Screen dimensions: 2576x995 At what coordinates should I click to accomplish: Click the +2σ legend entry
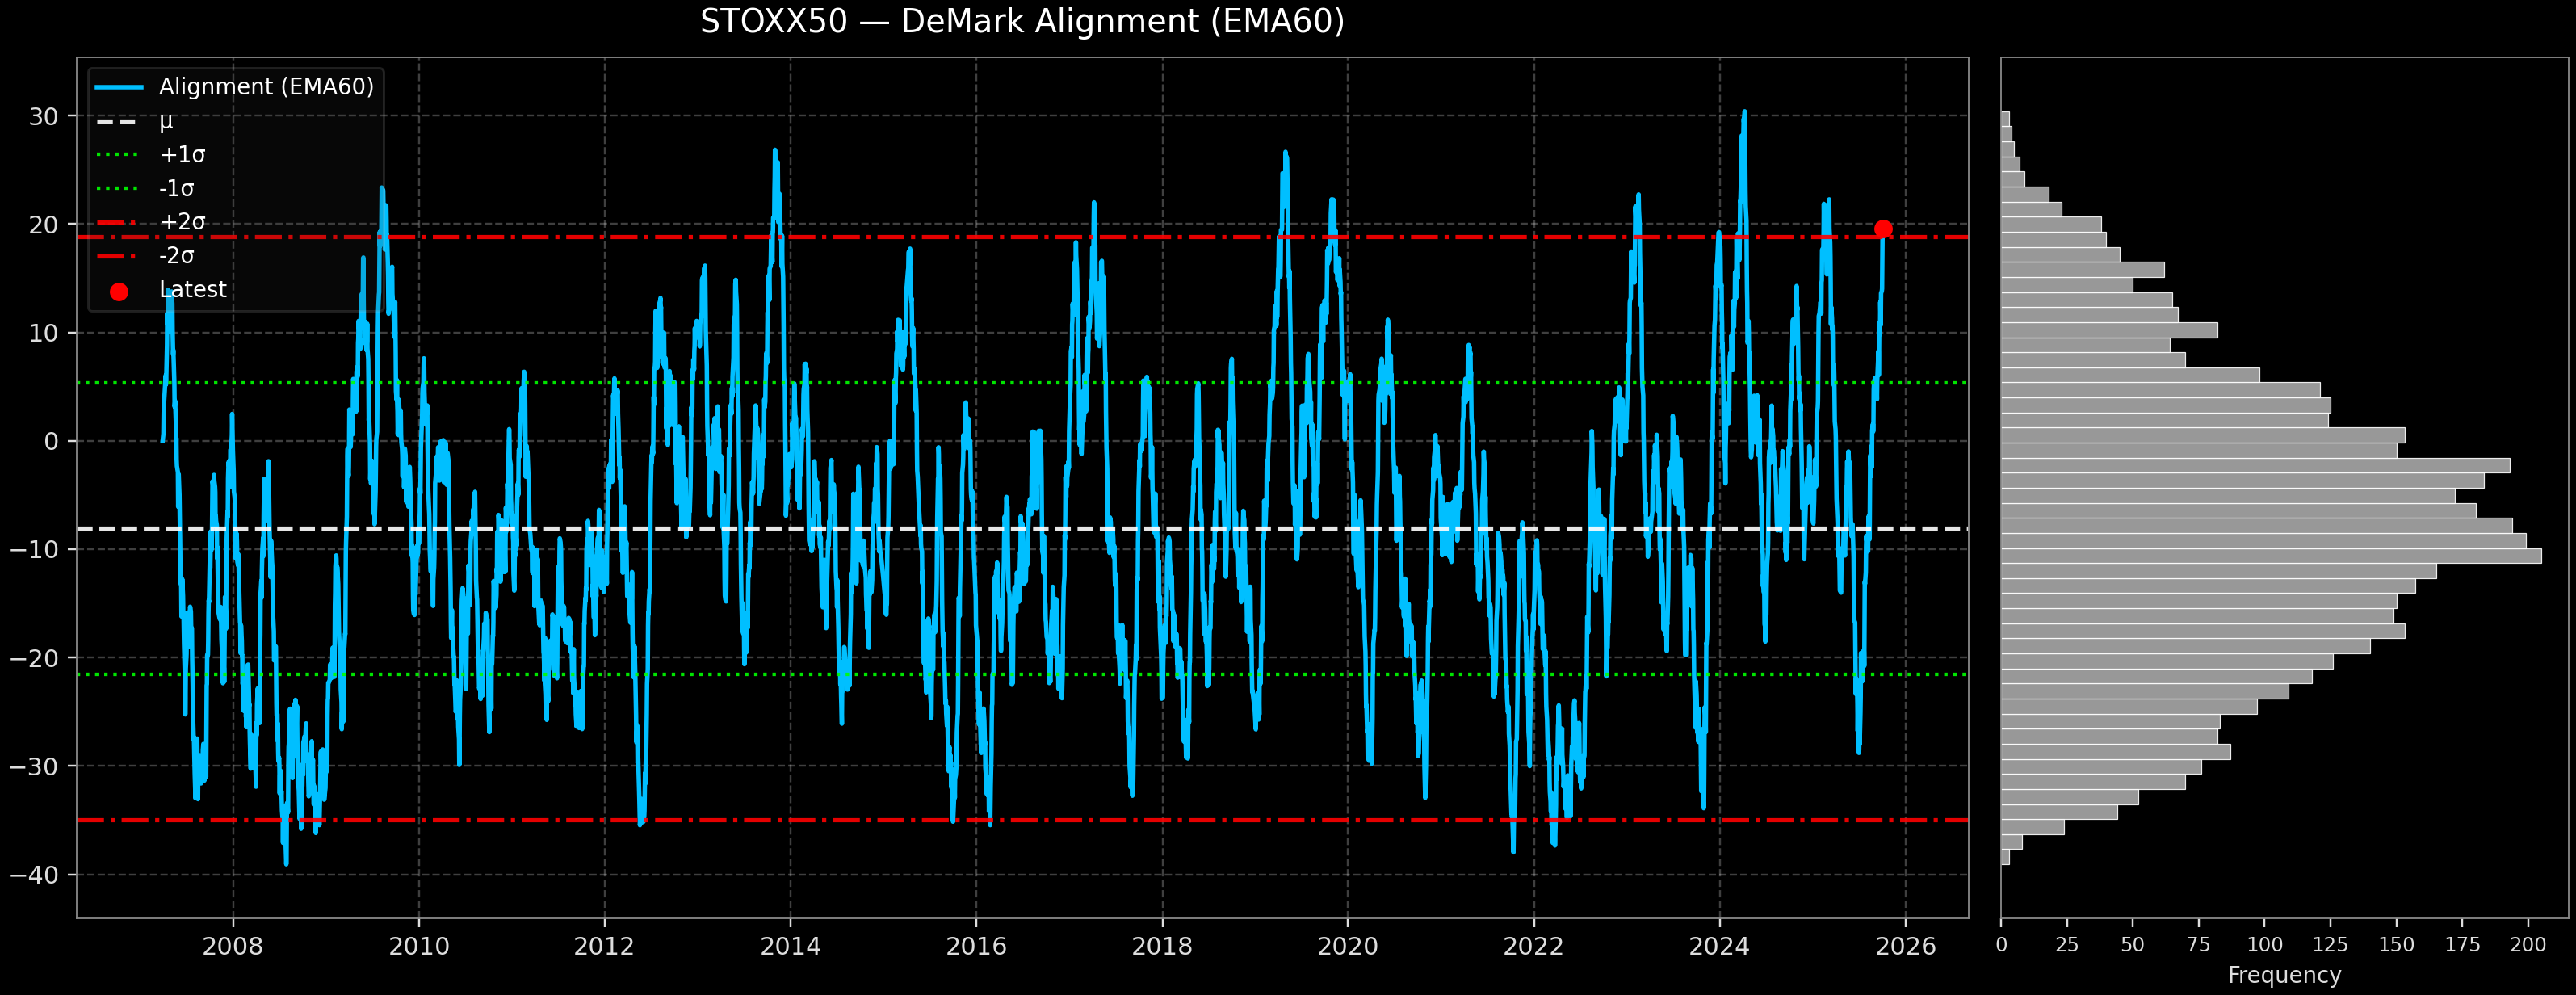click(x=182, y=222)
